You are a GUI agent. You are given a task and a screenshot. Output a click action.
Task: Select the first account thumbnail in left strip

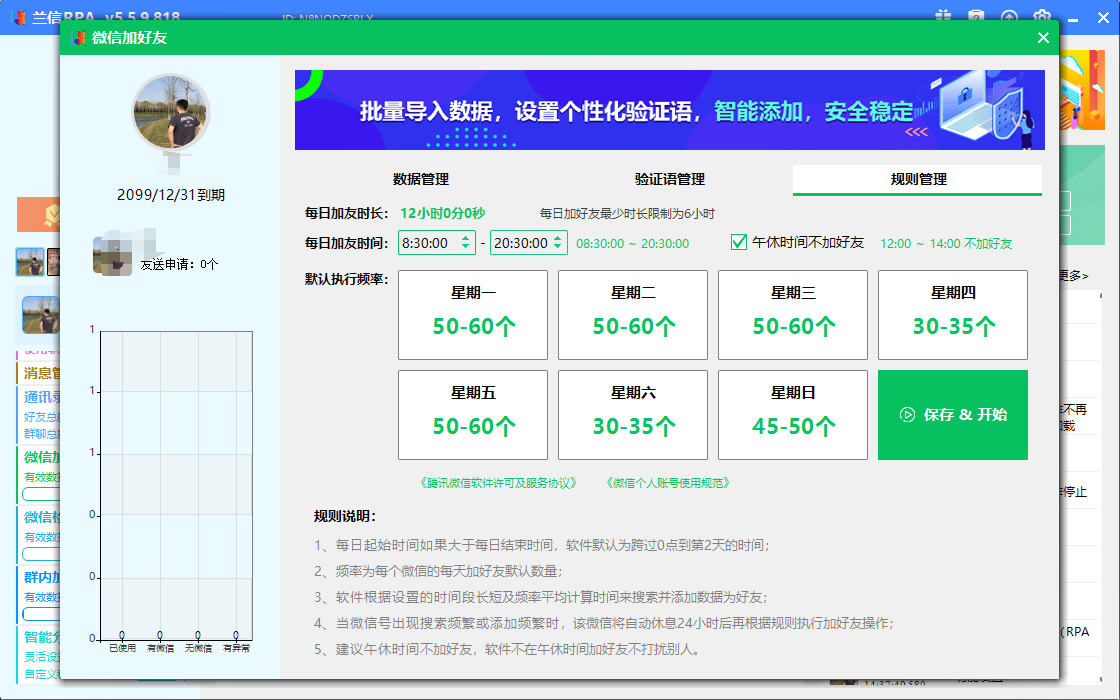30,262
